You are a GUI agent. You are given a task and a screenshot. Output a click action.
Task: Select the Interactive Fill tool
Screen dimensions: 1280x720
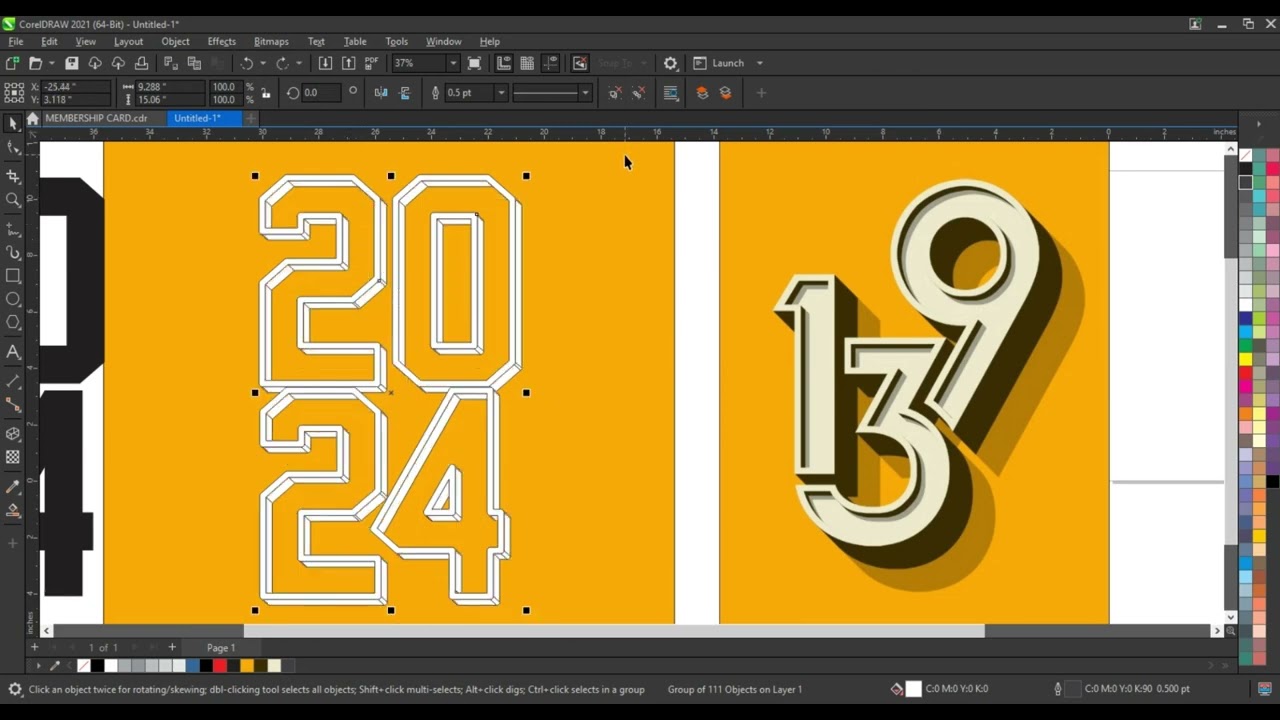tap(13, 511)
